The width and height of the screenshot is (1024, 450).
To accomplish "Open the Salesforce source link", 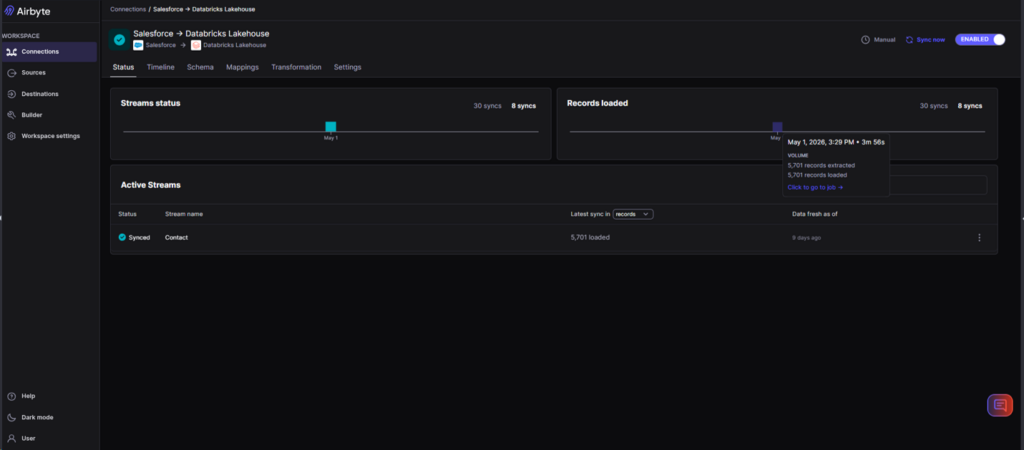I will pyautogui.click(x=161, y=45).
